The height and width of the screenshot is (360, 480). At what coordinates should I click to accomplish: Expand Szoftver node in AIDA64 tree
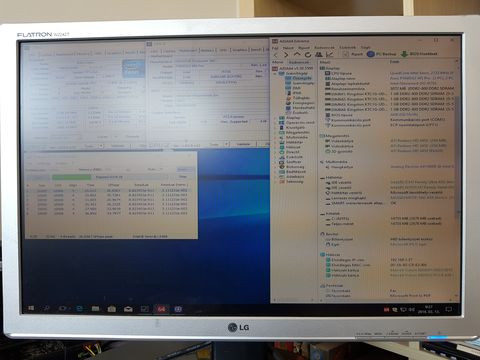(275, 162)
